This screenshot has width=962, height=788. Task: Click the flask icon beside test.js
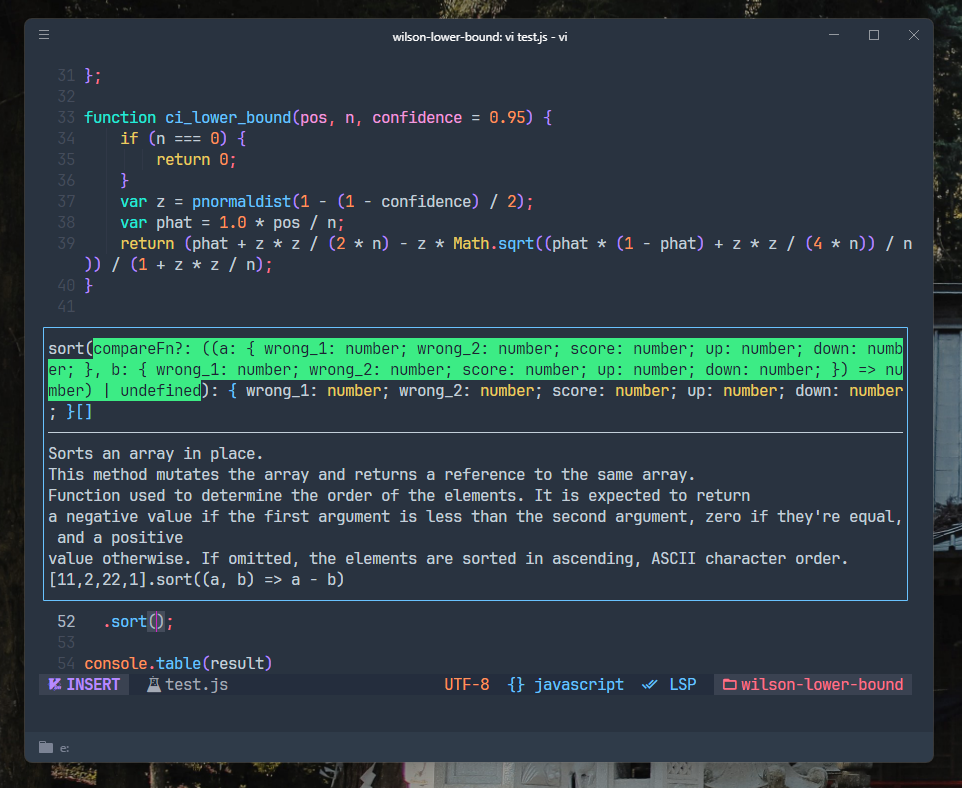[154, 685]
